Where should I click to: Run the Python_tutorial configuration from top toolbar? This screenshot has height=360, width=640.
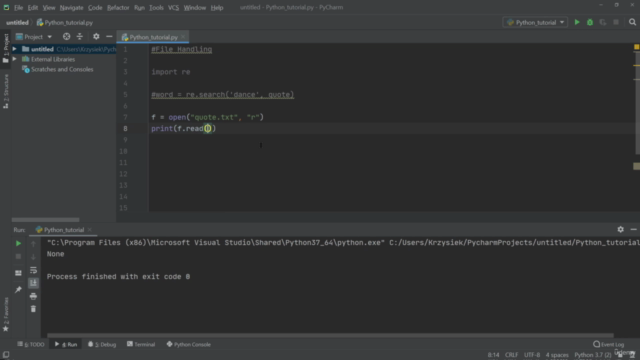point(577,22)
